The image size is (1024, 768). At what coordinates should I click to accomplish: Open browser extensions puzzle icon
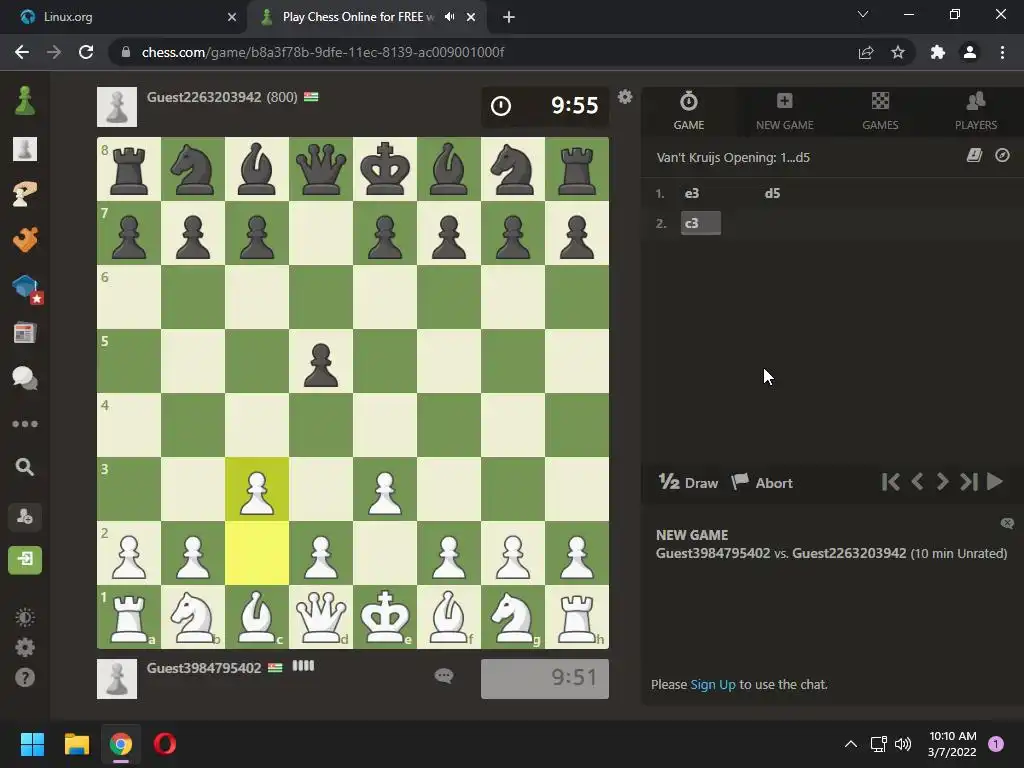coord(938,52)
